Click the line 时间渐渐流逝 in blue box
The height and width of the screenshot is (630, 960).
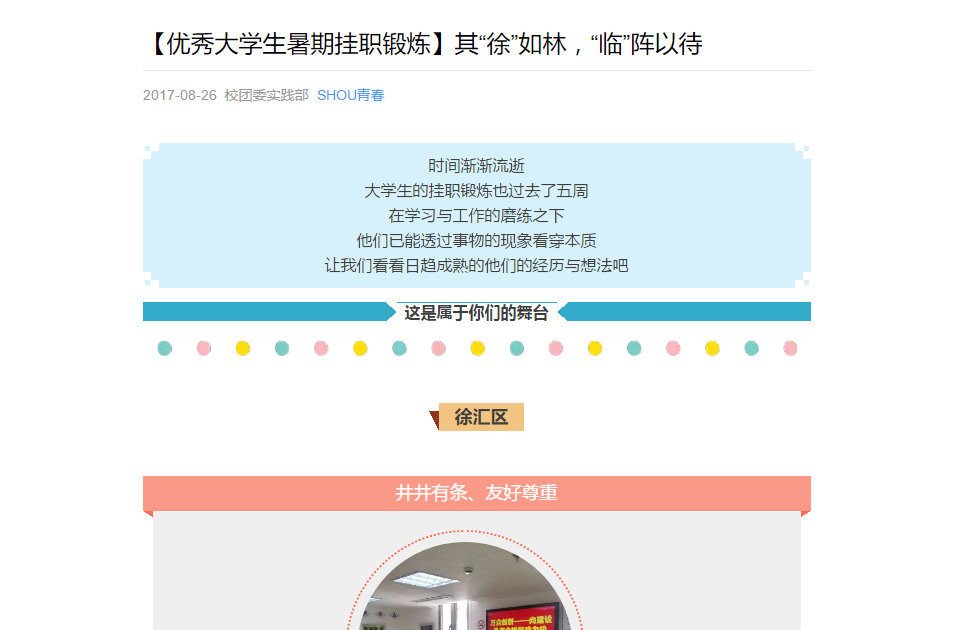pyautogui.click(x=476, y=166)
